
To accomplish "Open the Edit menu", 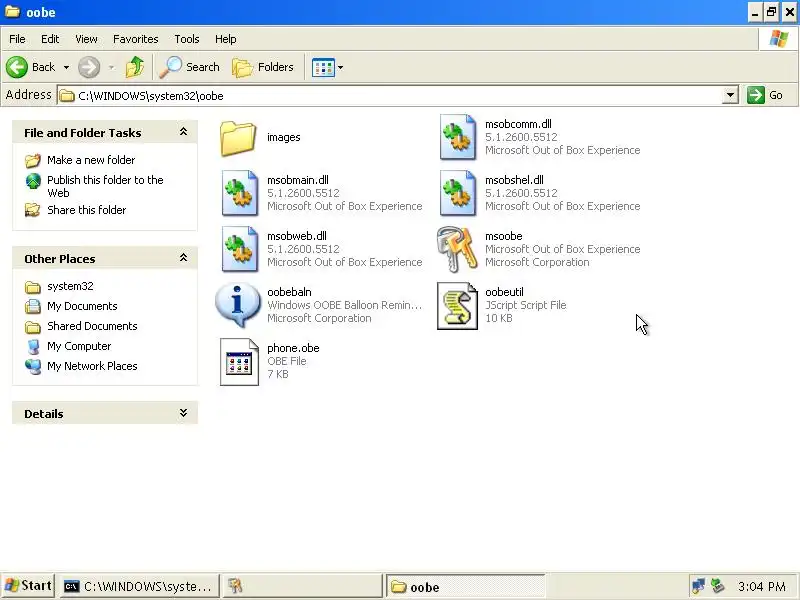I will pyautogui.click(x=50, y=39).
